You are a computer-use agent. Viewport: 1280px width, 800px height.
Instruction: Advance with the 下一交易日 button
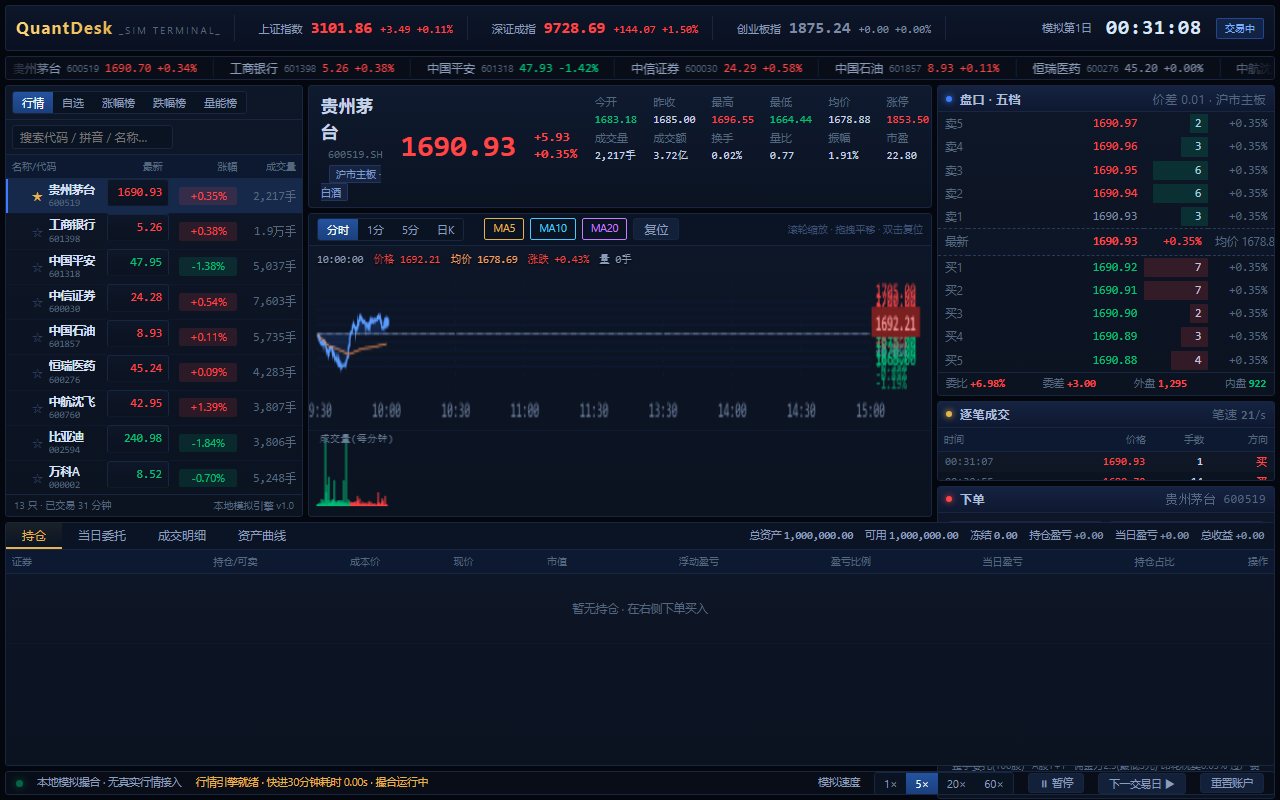point(1141,783)
